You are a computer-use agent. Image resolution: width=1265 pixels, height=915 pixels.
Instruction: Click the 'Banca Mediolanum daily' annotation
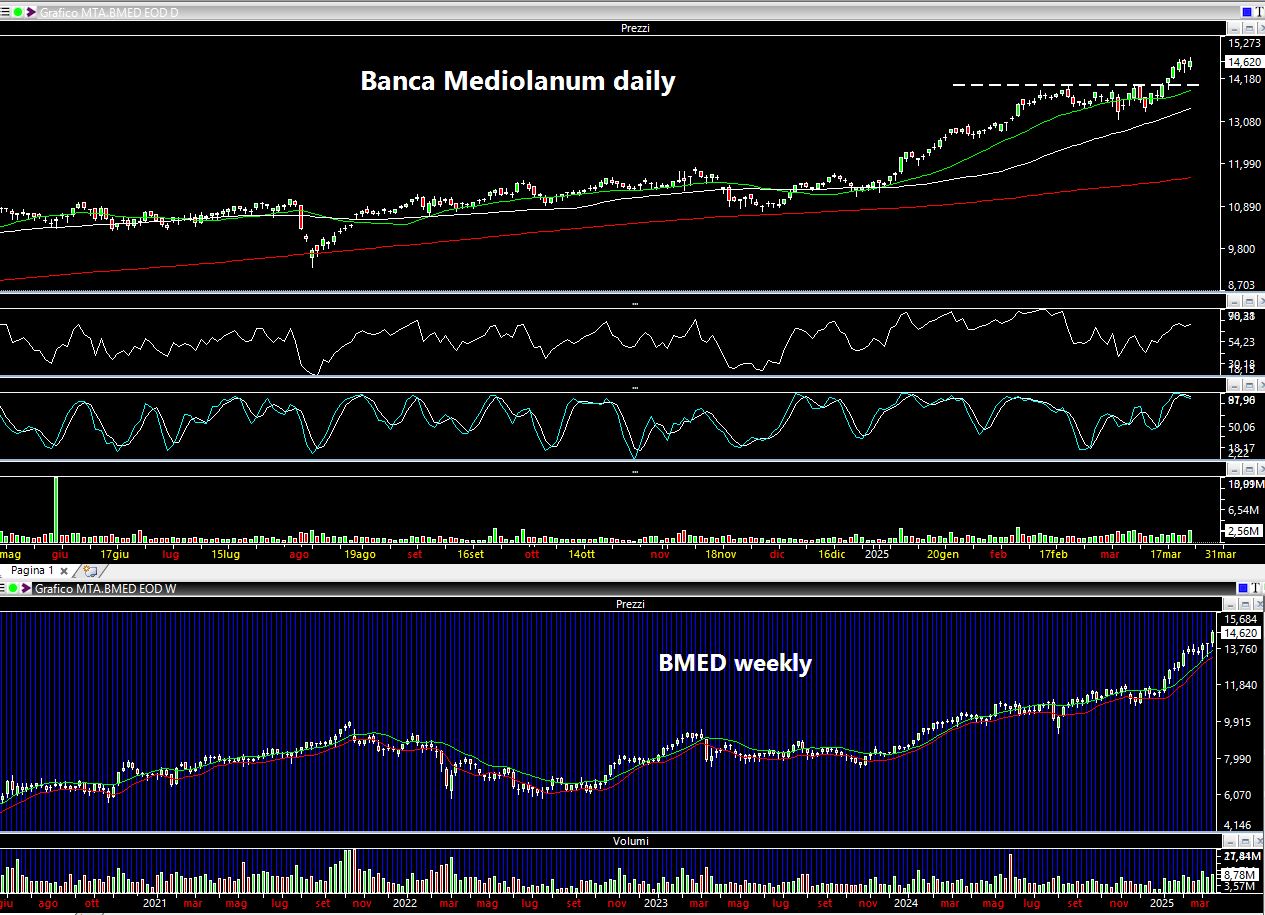(518, 81)
